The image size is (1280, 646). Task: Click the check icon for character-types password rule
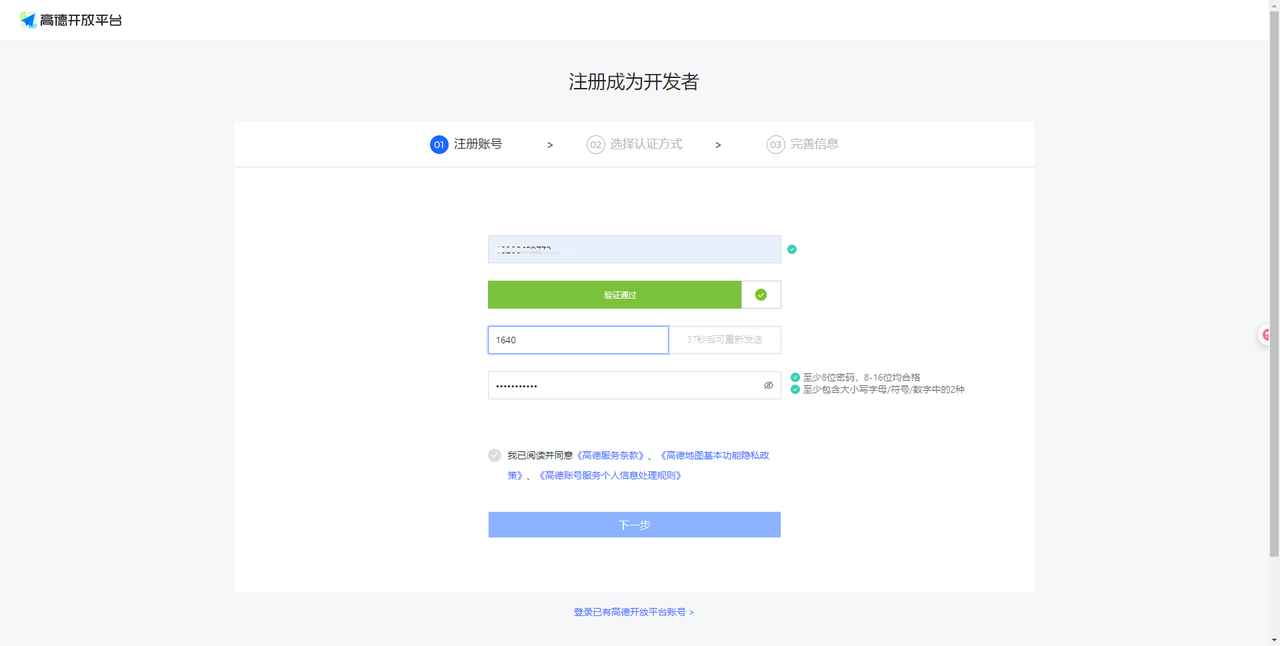point(795,390)
